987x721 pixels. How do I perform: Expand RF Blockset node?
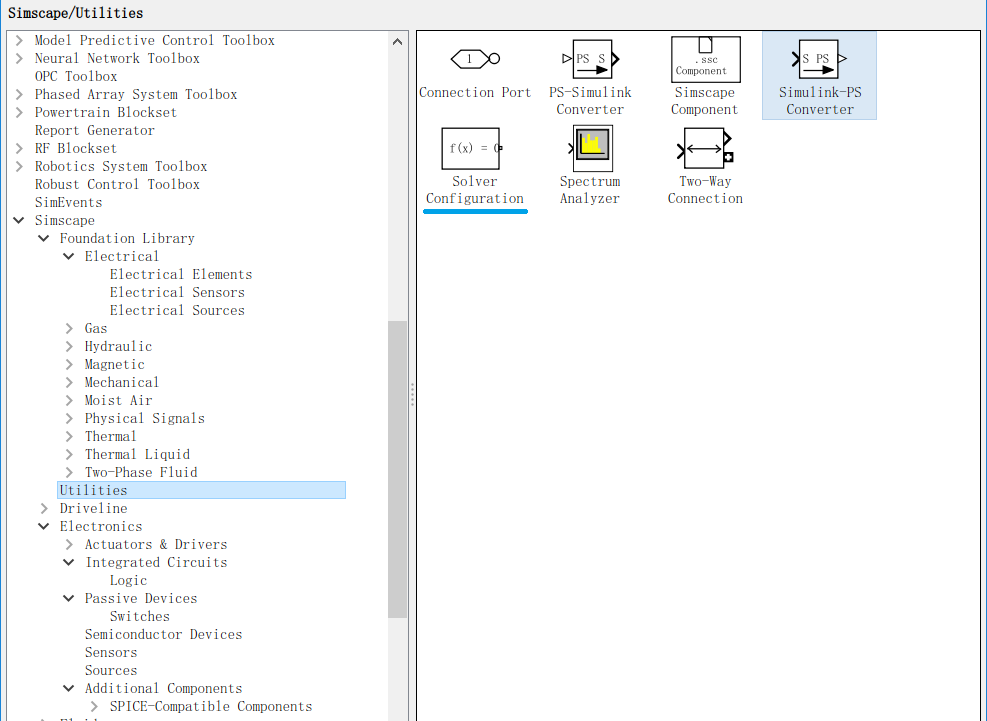click(x=19, y=149)
